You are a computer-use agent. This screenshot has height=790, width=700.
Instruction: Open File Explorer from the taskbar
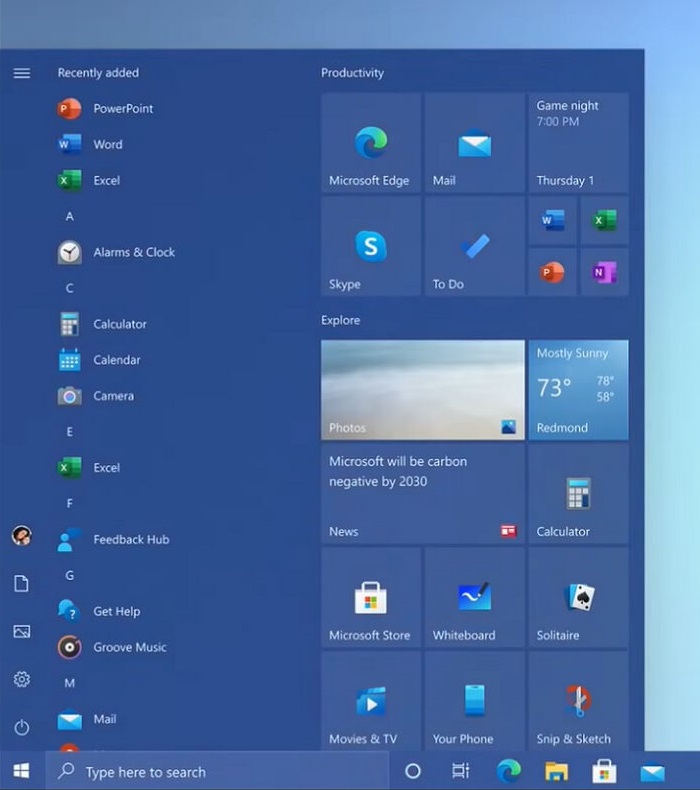pyautogui.click(x=556, y=771)
